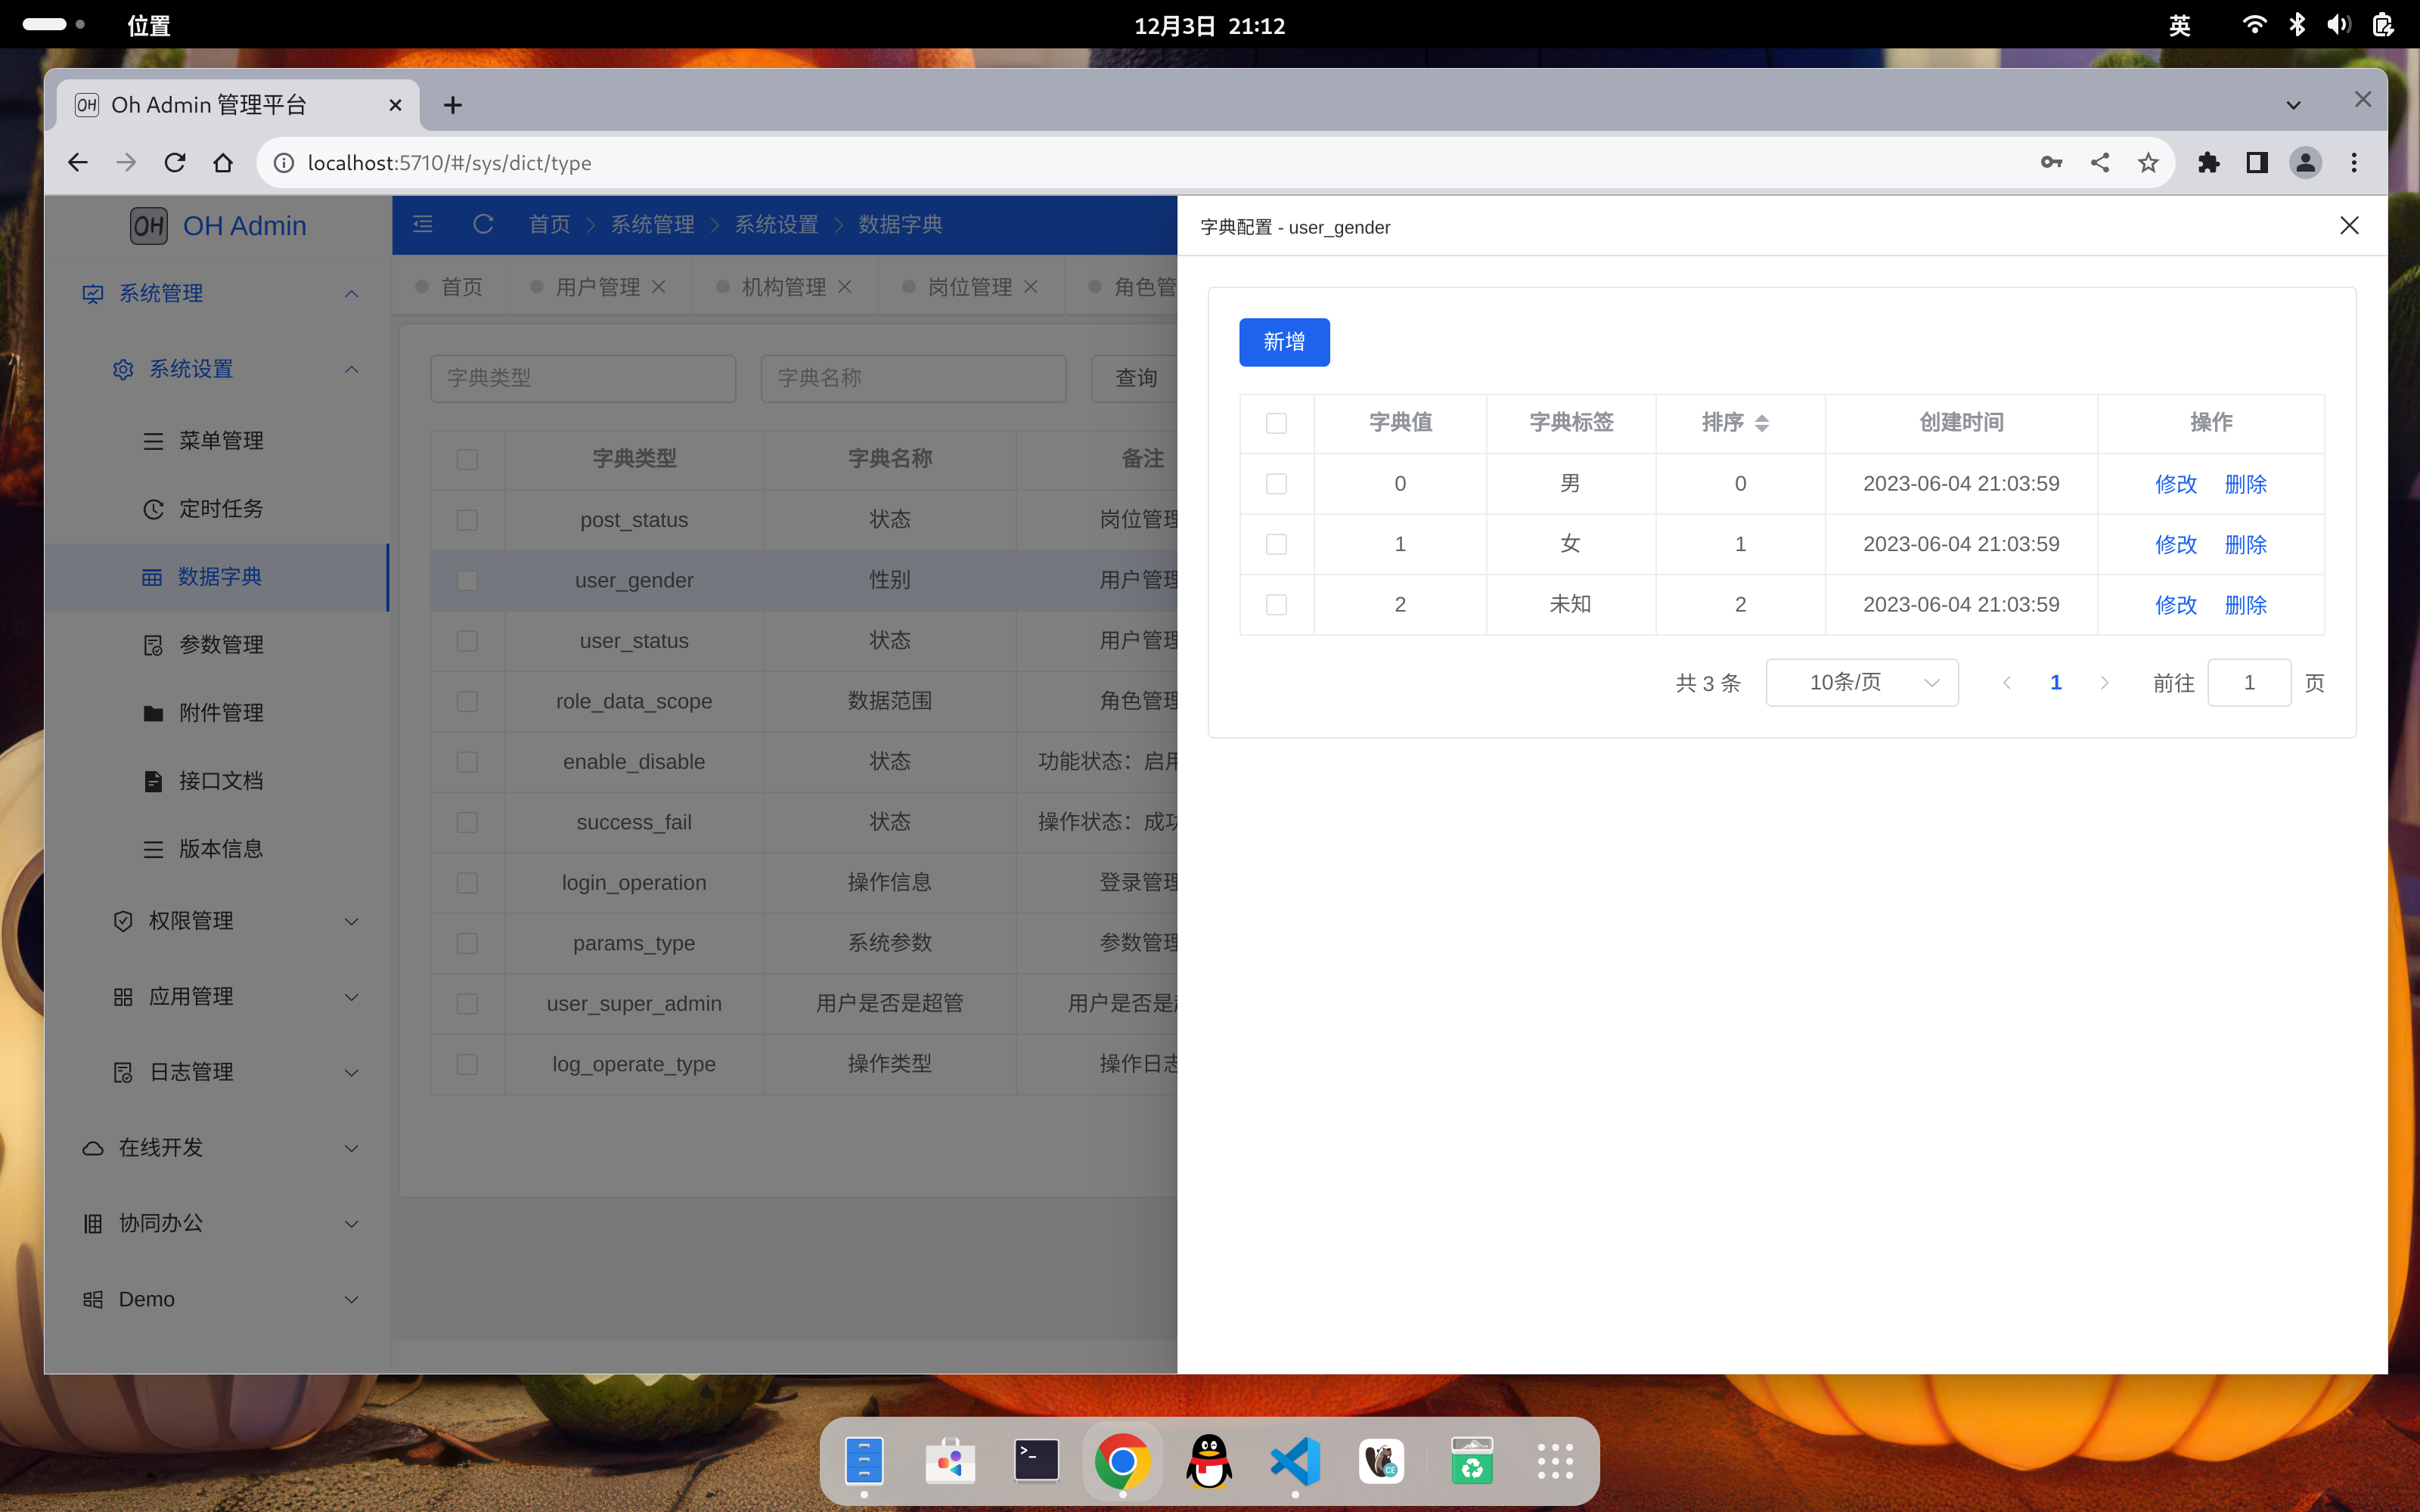
Task: Close the 岗位管理 tab
Action: point(1031,287)
